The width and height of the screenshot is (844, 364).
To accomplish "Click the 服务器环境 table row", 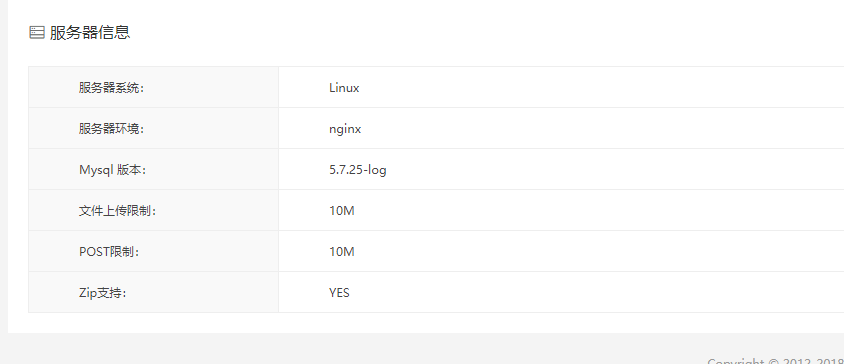I will pos(436,129).
